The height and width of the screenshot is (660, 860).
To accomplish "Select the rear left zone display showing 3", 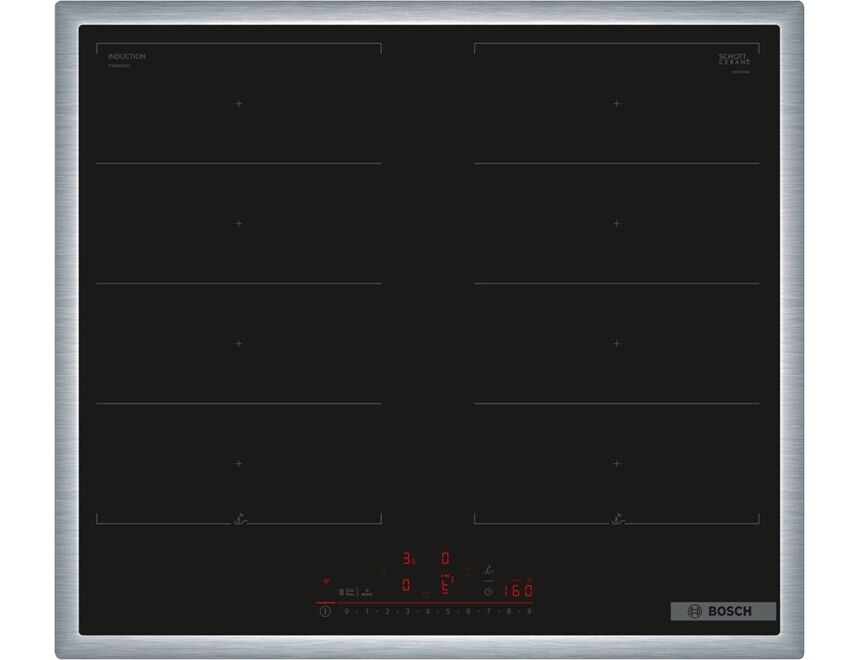I will pos(407,558).
